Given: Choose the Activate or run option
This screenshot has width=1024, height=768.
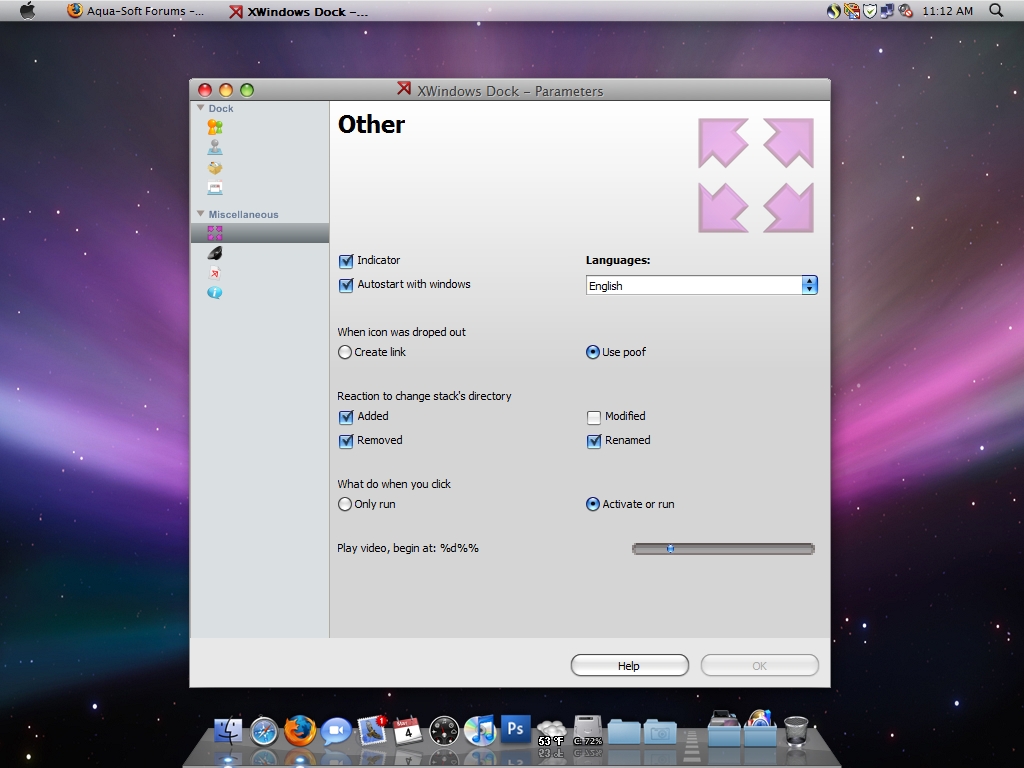Looking at the screenshot, I should (x=592, y=504).
